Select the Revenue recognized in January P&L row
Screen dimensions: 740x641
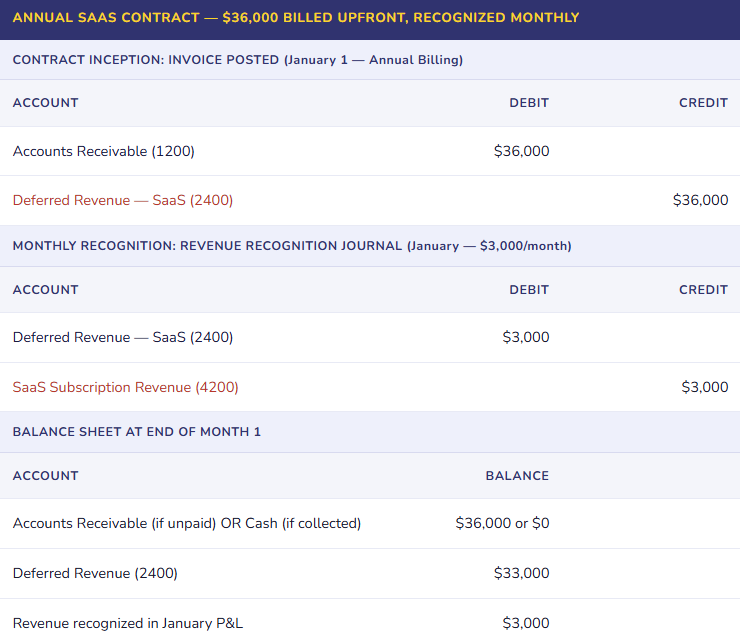click(x=128, y=623)
